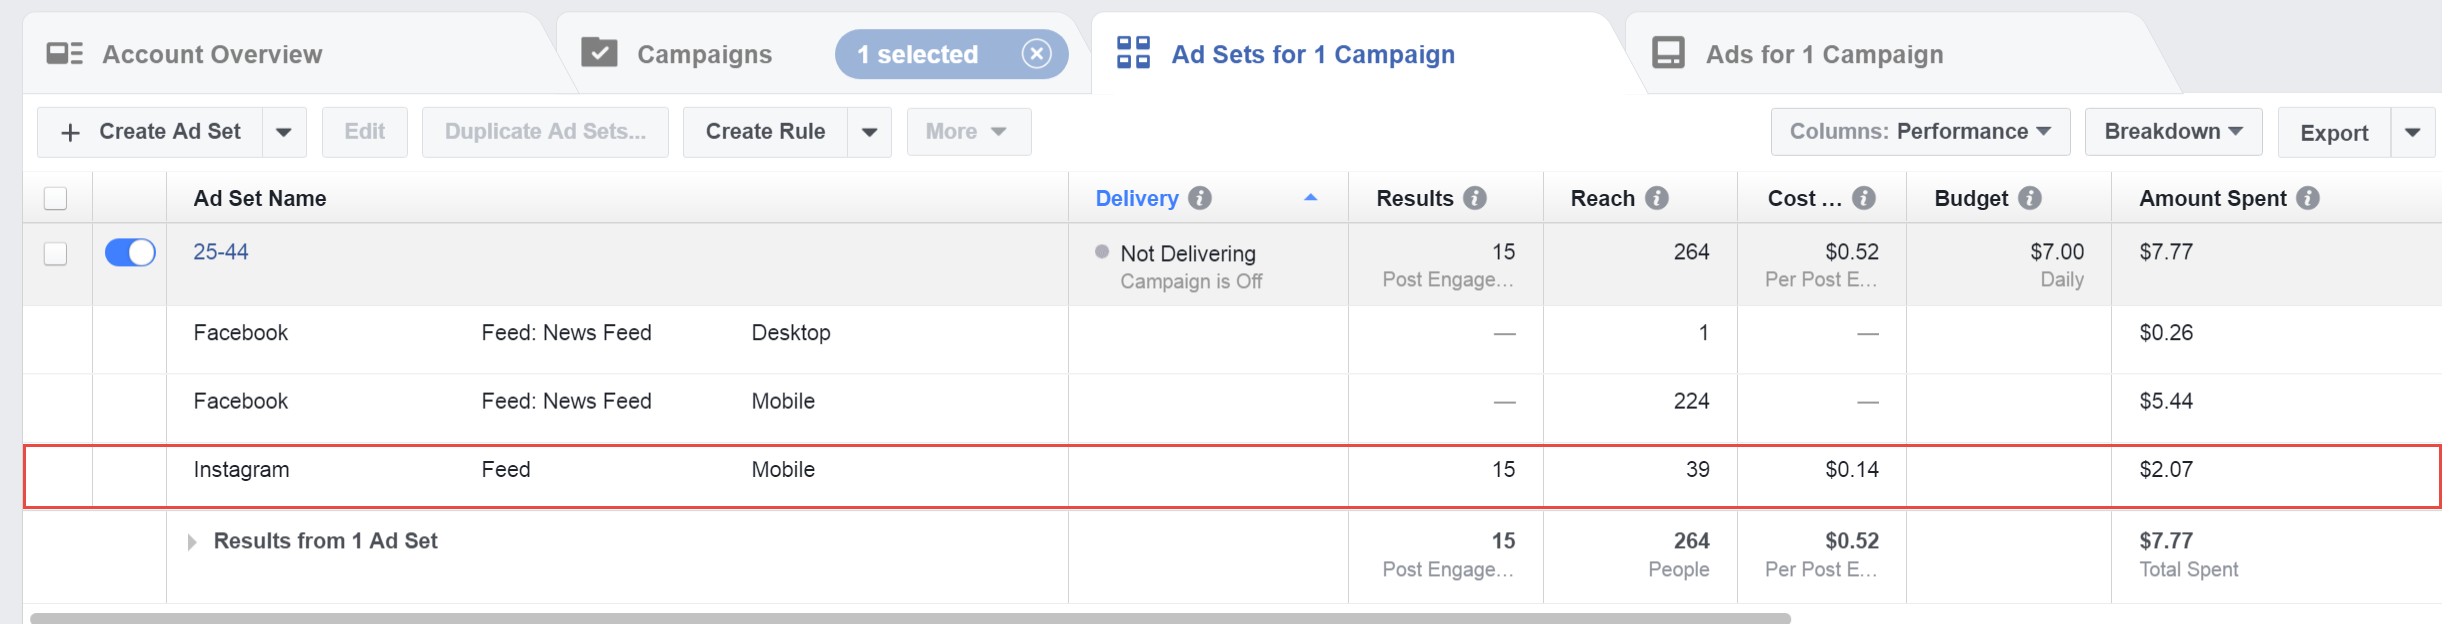This screenshot has width=2442, height=624.
Task: Click the Results column info icon
Action: click(1475, 198)
